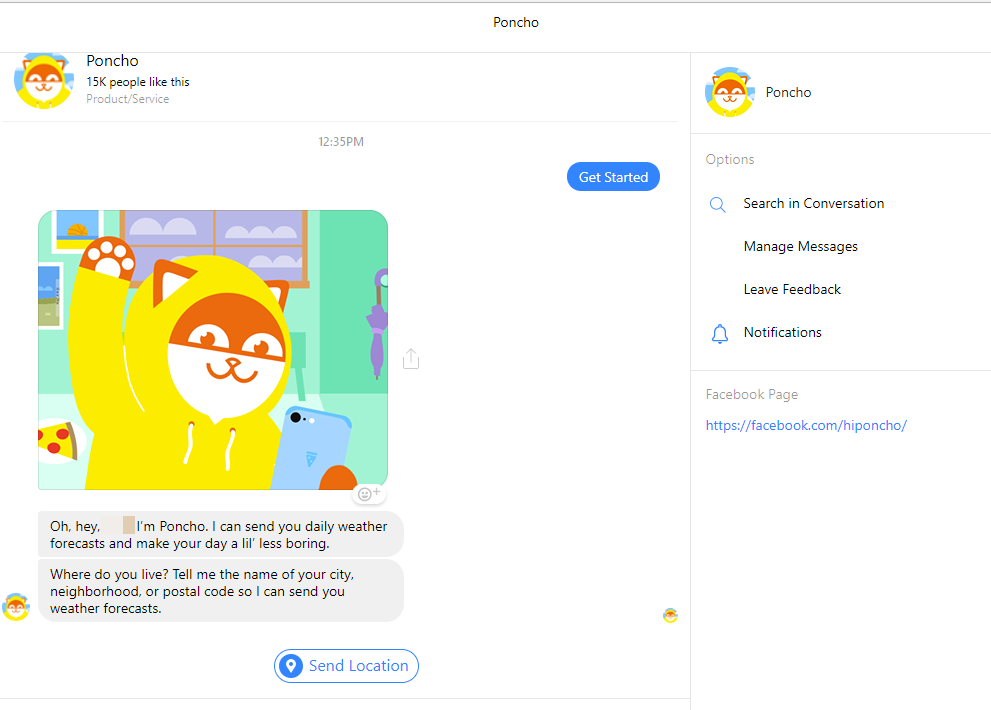
Task: Click the Options section heading
Action: coord(730,159)
